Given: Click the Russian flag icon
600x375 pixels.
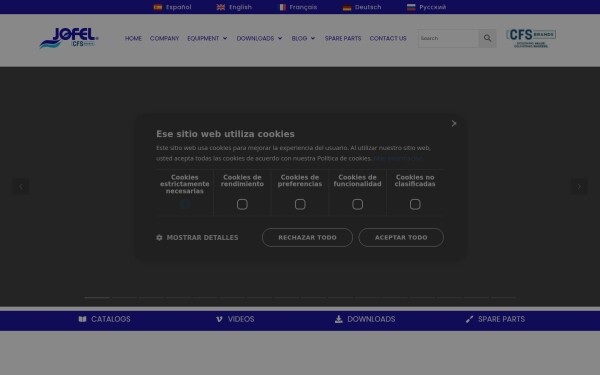Looking at the screenshot, I should tap(411, 7).
